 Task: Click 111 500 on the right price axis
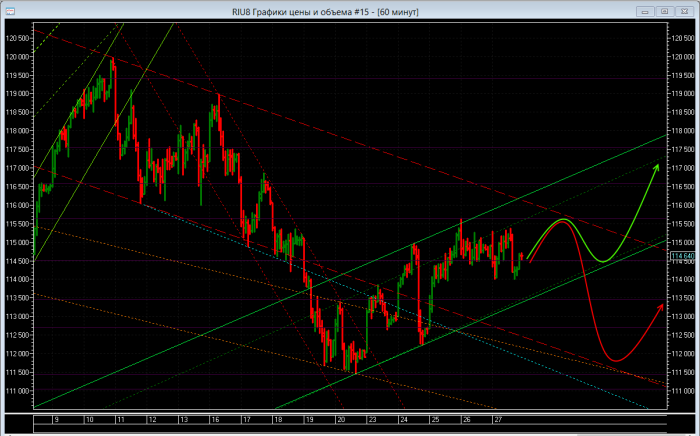[683, 372]
